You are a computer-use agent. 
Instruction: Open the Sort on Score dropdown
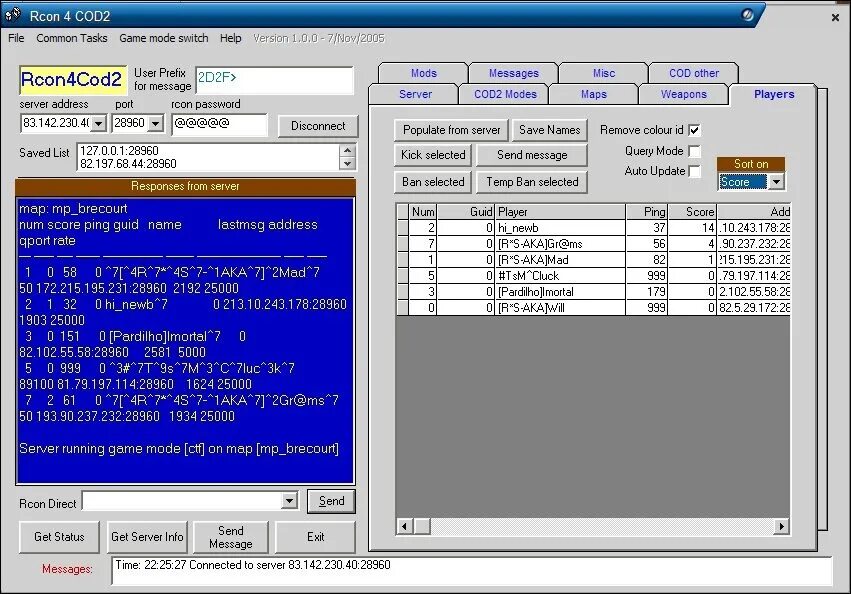[x=777, y=182]
